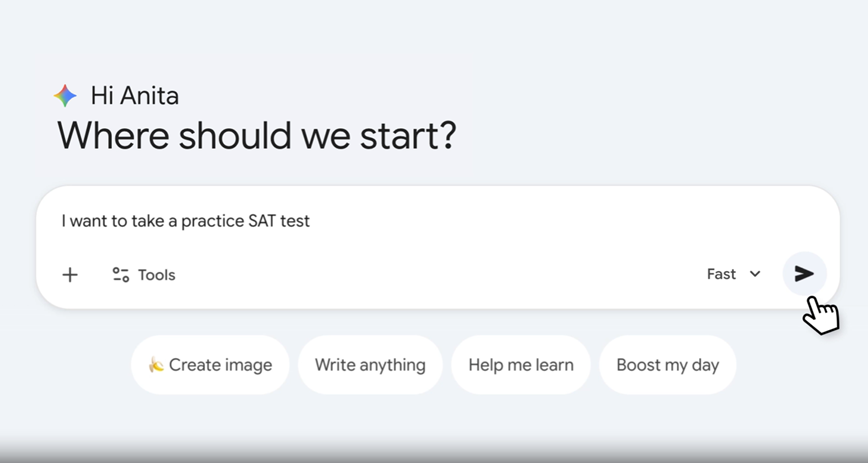Click the Hi Anita greeting text
868x463 pixels.
pyautogui.click(x=134, y=96)
